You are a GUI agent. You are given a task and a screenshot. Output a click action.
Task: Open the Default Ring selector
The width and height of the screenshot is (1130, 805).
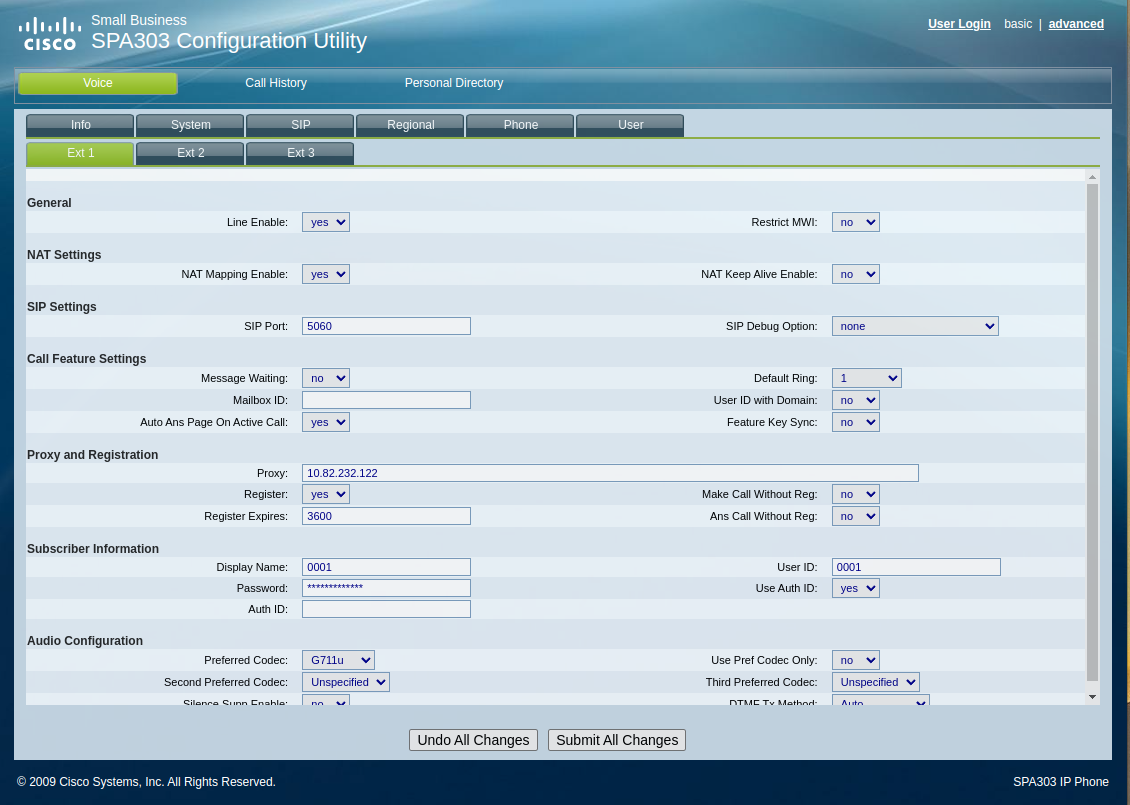tap(866, 378)
